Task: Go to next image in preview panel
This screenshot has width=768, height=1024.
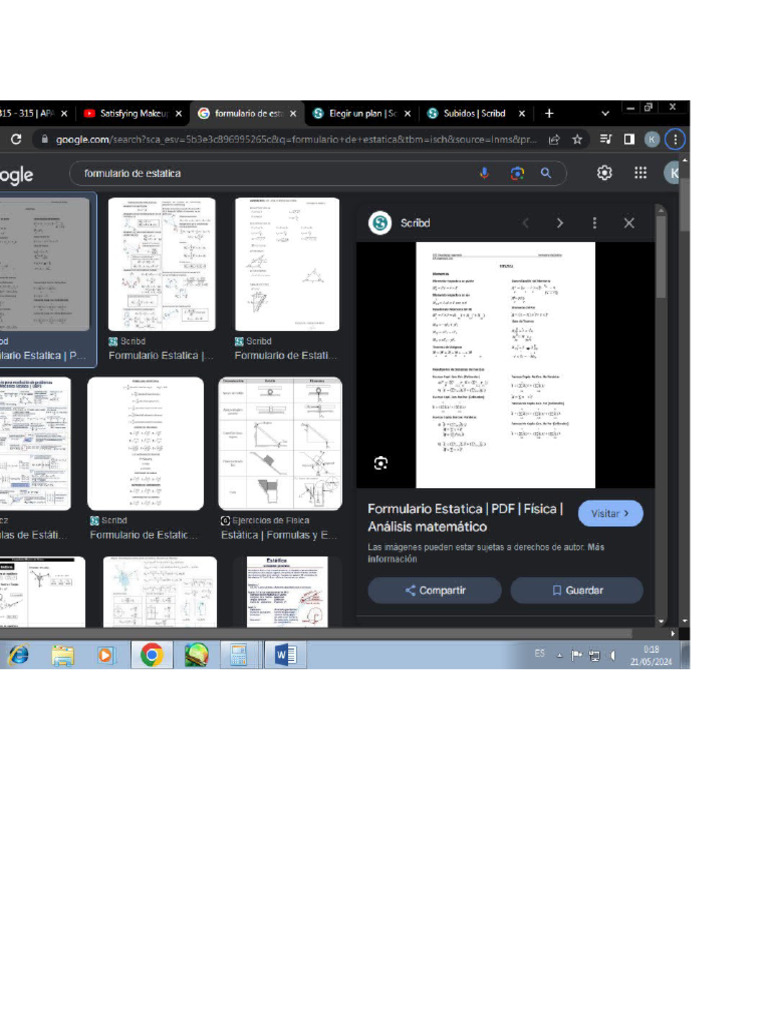Action: click(x=560, y=223)
